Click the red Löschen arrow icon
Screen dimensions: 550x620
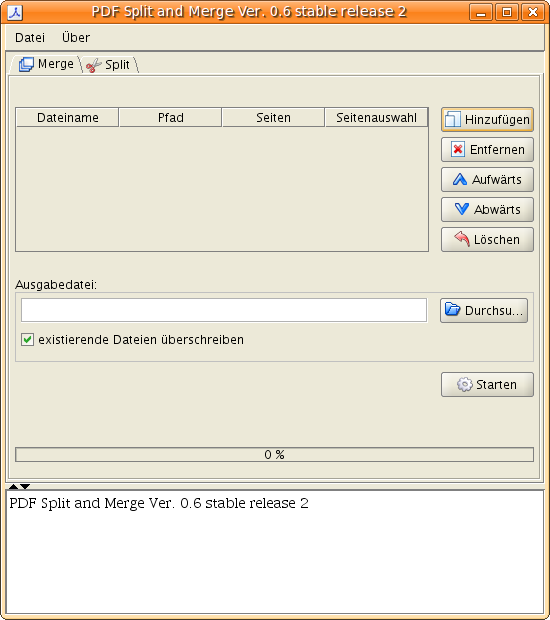tap(462, 239)
